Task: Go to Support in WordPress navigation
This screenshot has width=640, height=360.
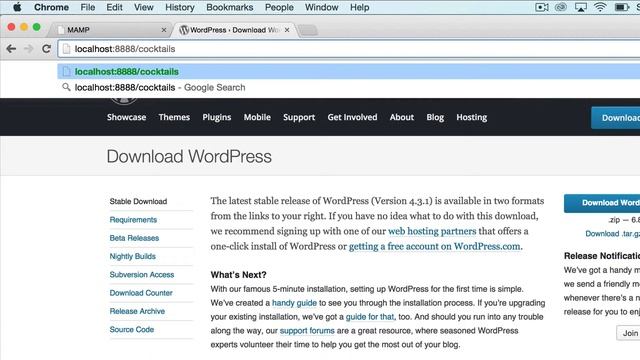Action: (299, 118)
